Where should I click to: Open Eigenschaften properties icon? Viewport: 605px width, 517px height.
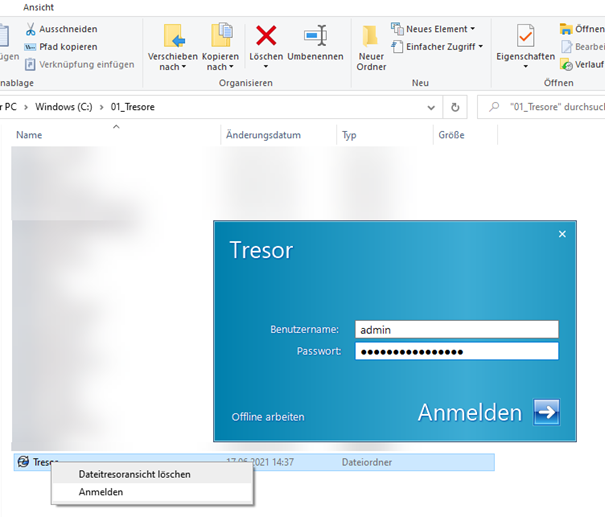click(525, 36)
